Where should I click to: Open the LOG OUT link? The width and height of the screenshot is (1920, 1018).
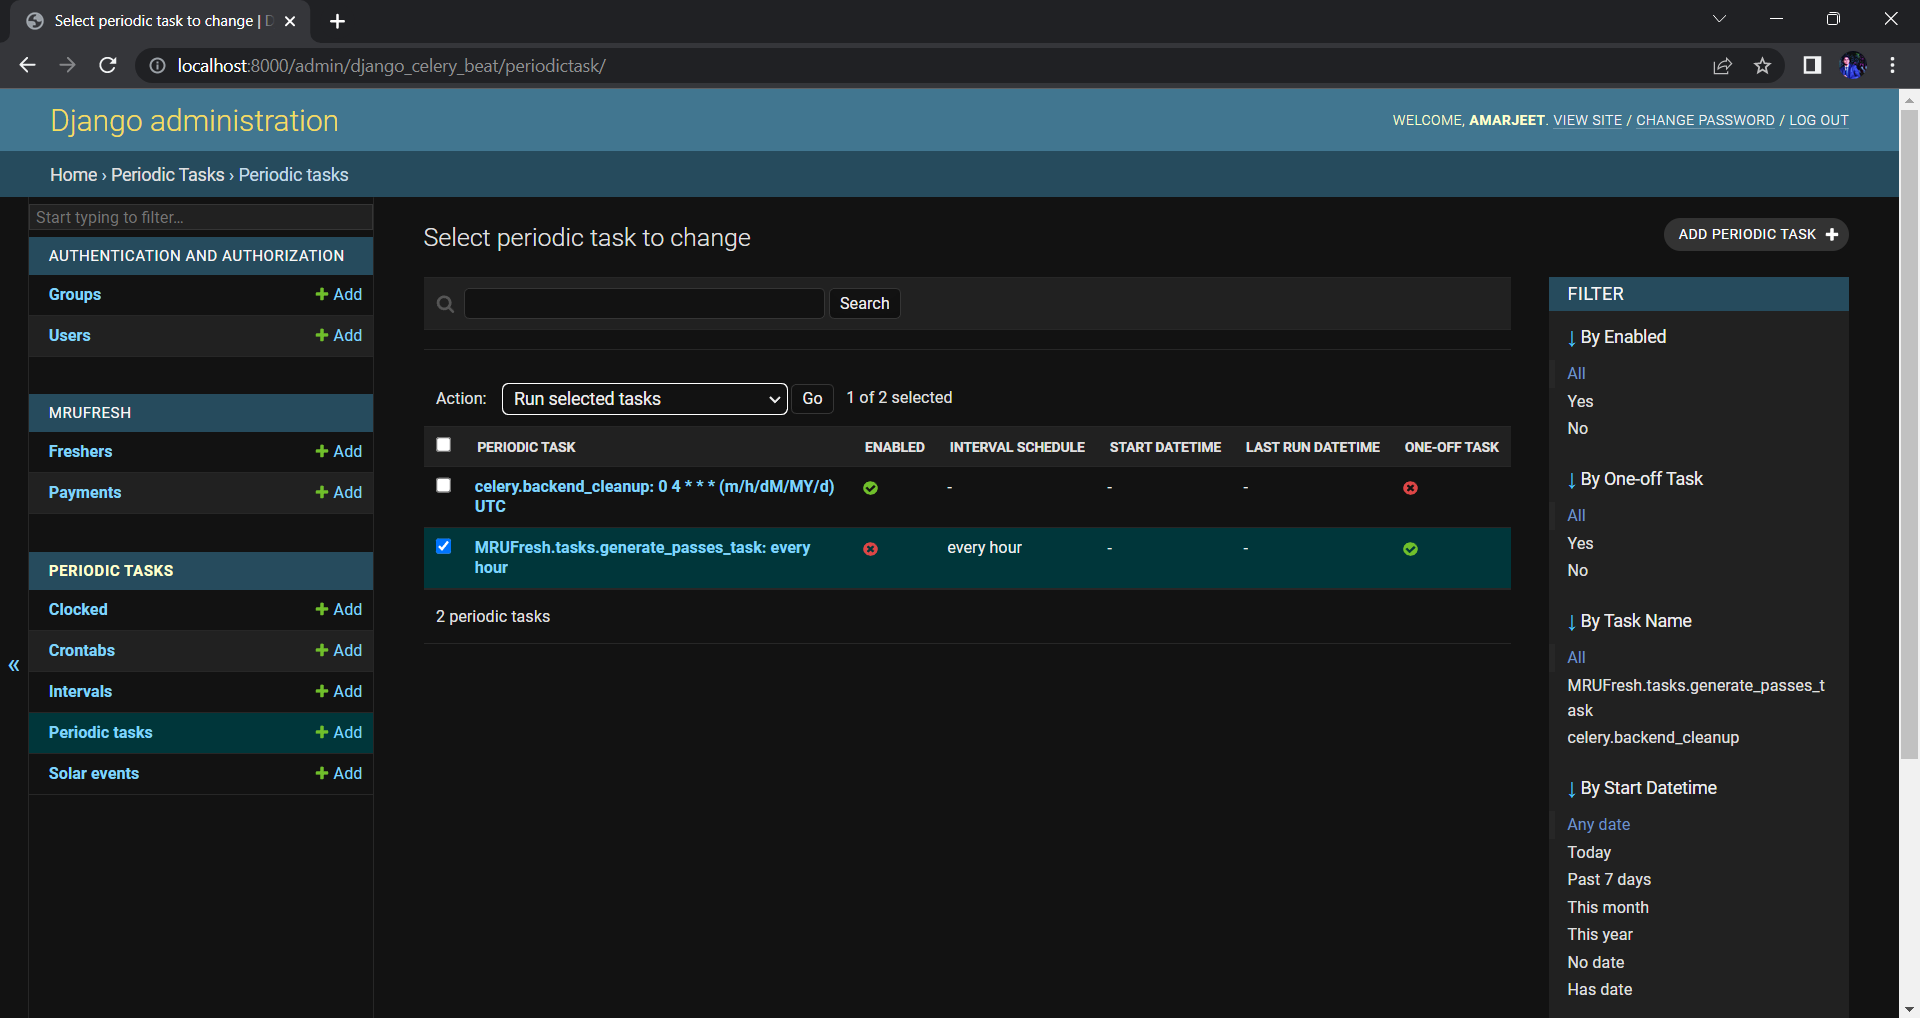[x=1818, y=121]
